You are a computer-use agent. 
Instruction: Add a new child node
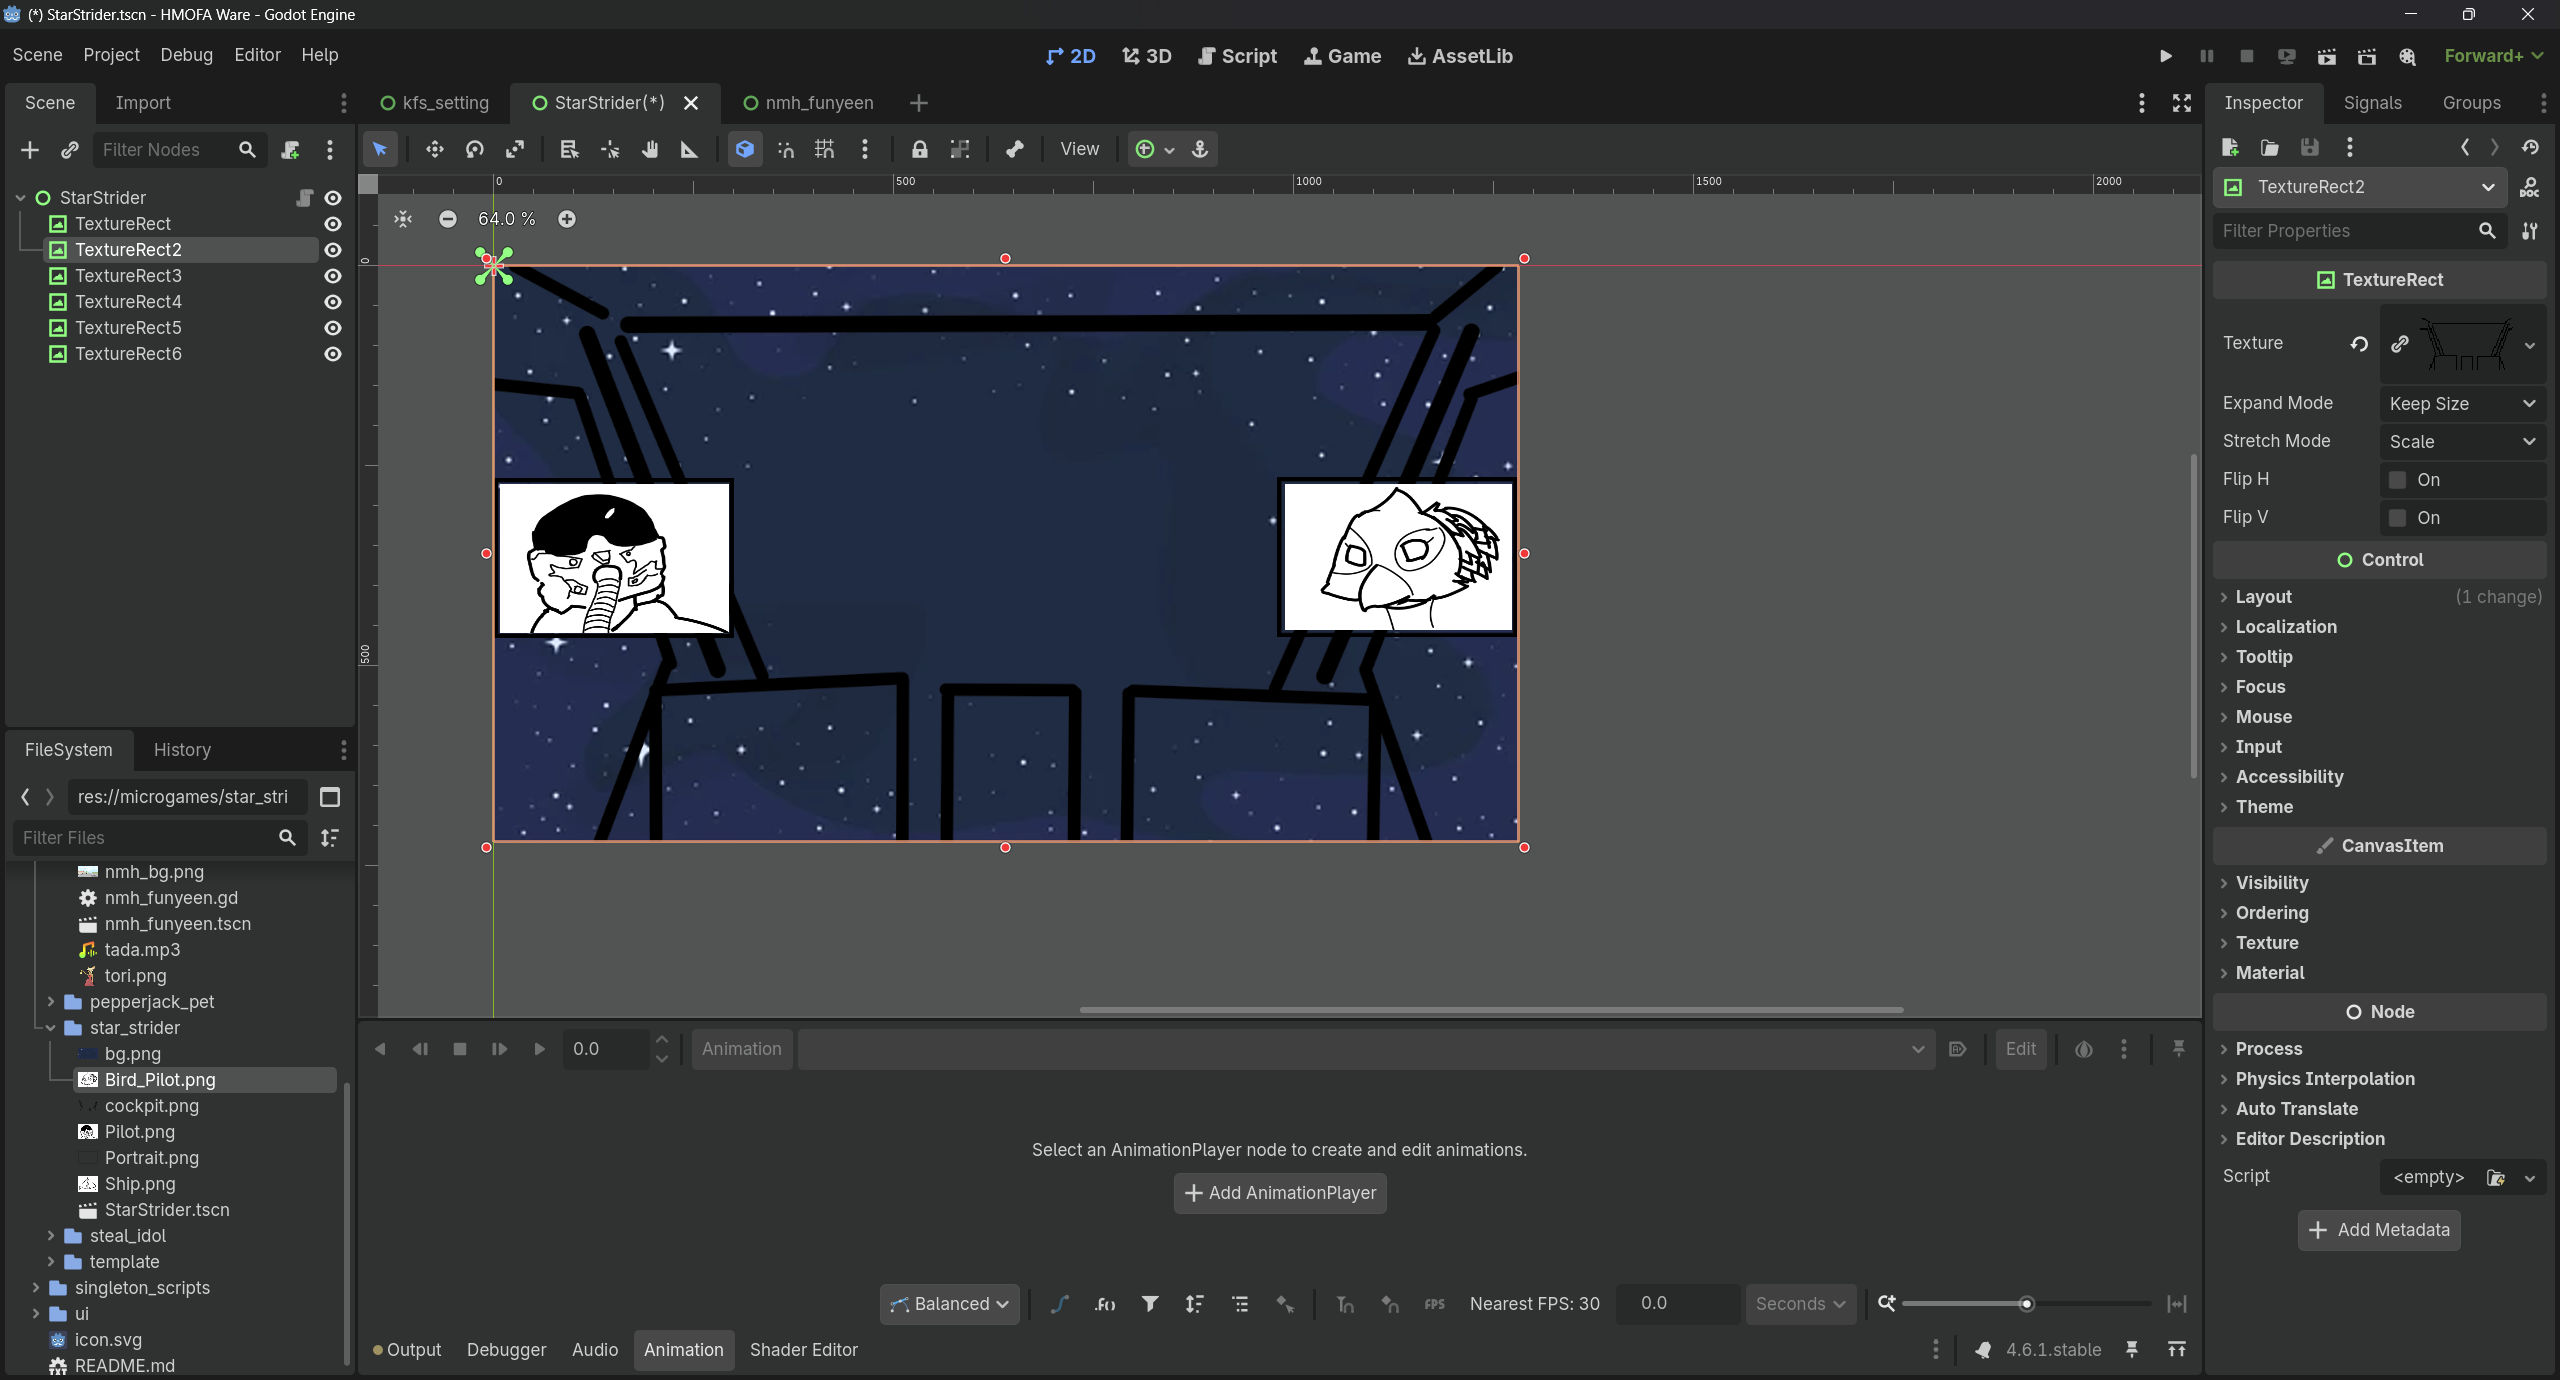[x=29, y=149]
